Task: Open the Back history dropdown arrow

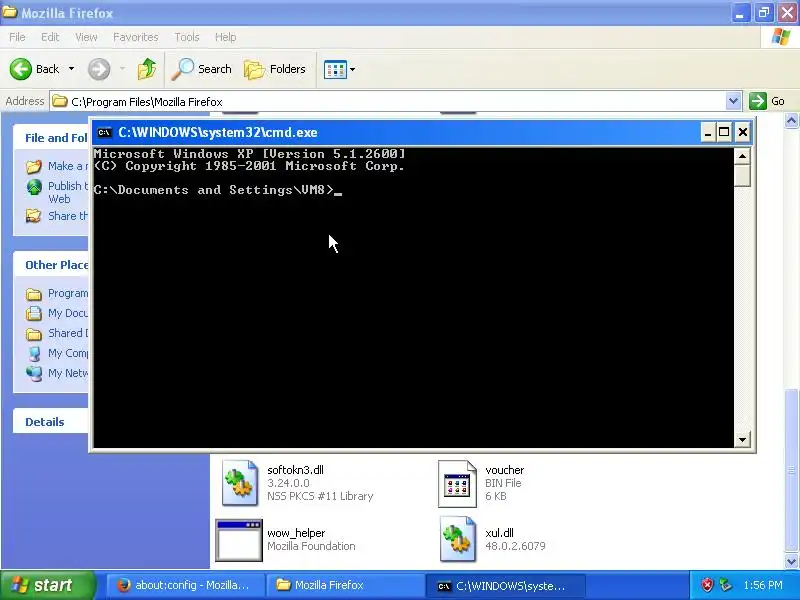Action: pos(71,69)
